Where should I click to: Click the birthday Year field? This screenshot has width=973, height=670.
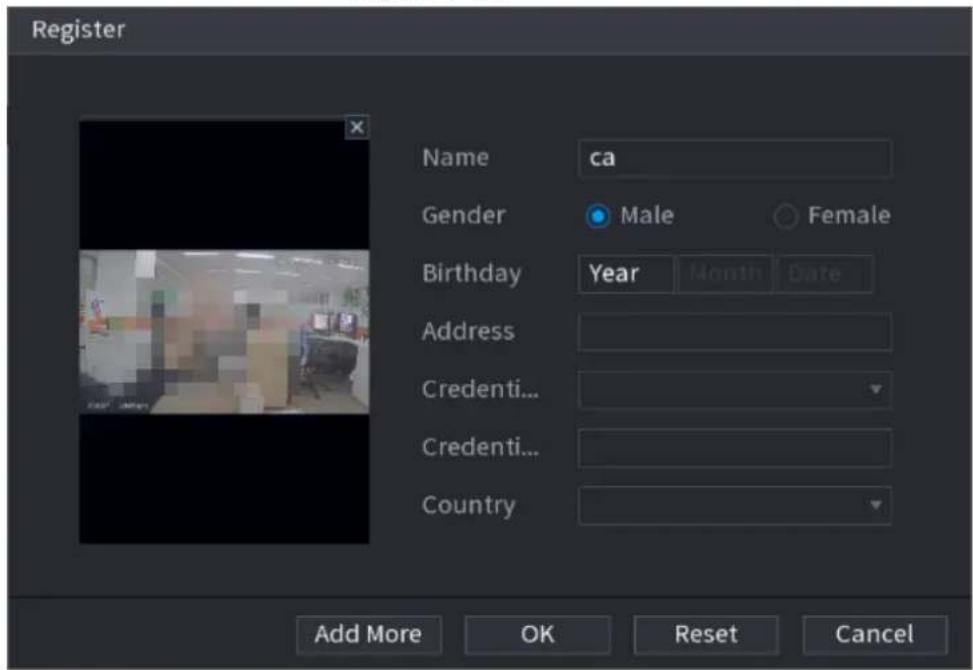click(x=626, y=274)
